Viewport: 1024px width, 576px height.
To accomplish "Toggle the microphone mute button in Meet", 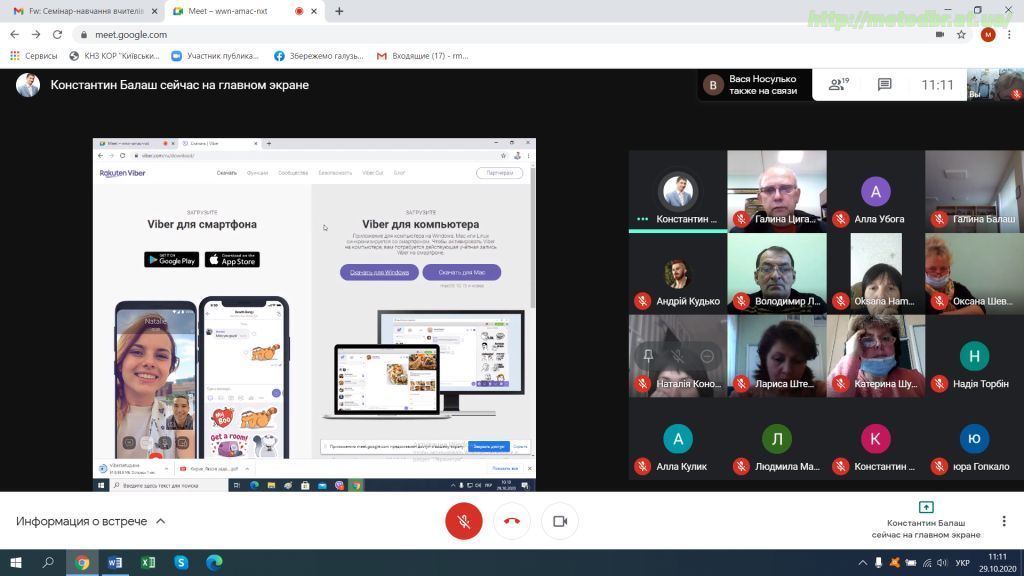I will [x=464, y=521].
